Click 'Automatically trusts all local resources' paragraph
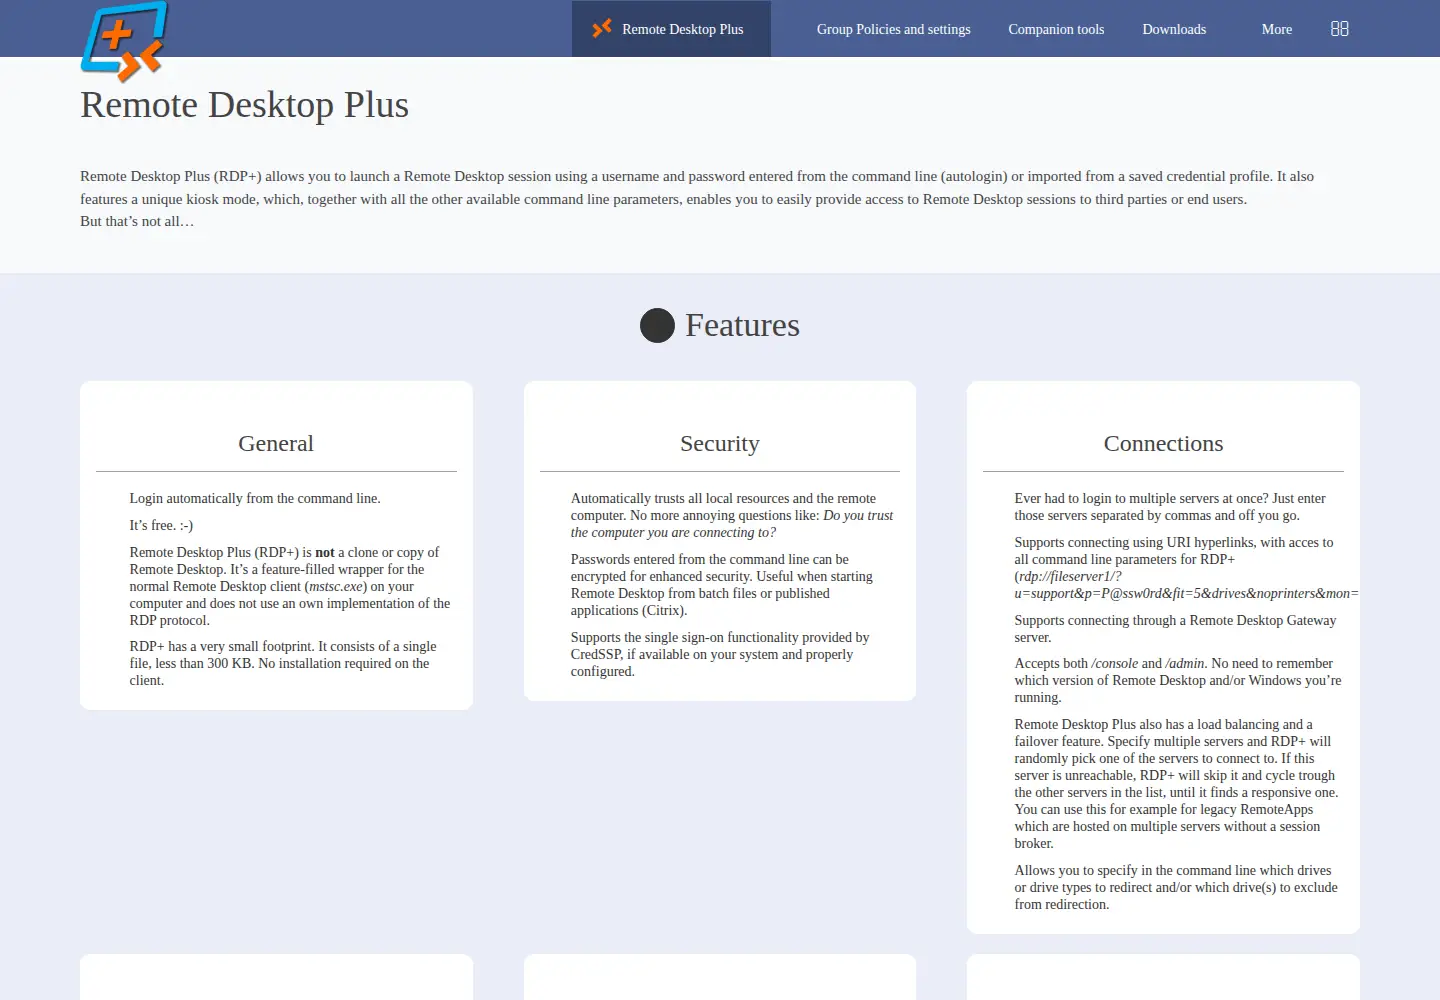Viewport: 1440px width, 1000px height. pos(732,515)
